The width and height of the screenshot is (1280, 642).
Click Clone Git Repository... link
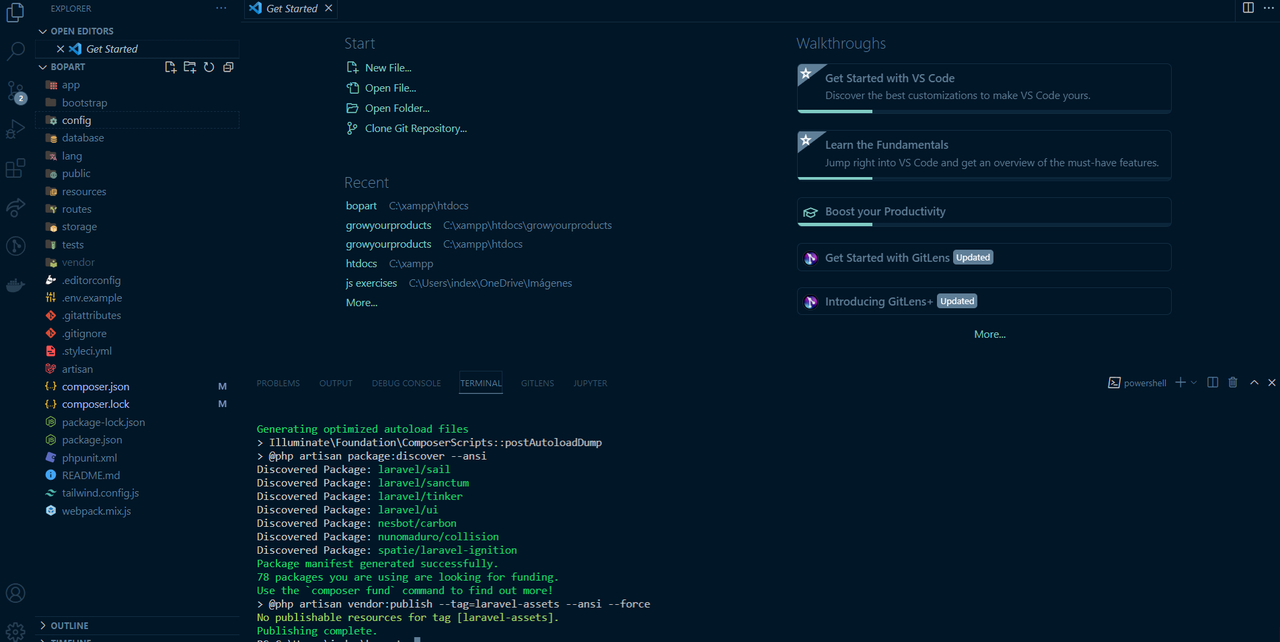pos(416,128)
